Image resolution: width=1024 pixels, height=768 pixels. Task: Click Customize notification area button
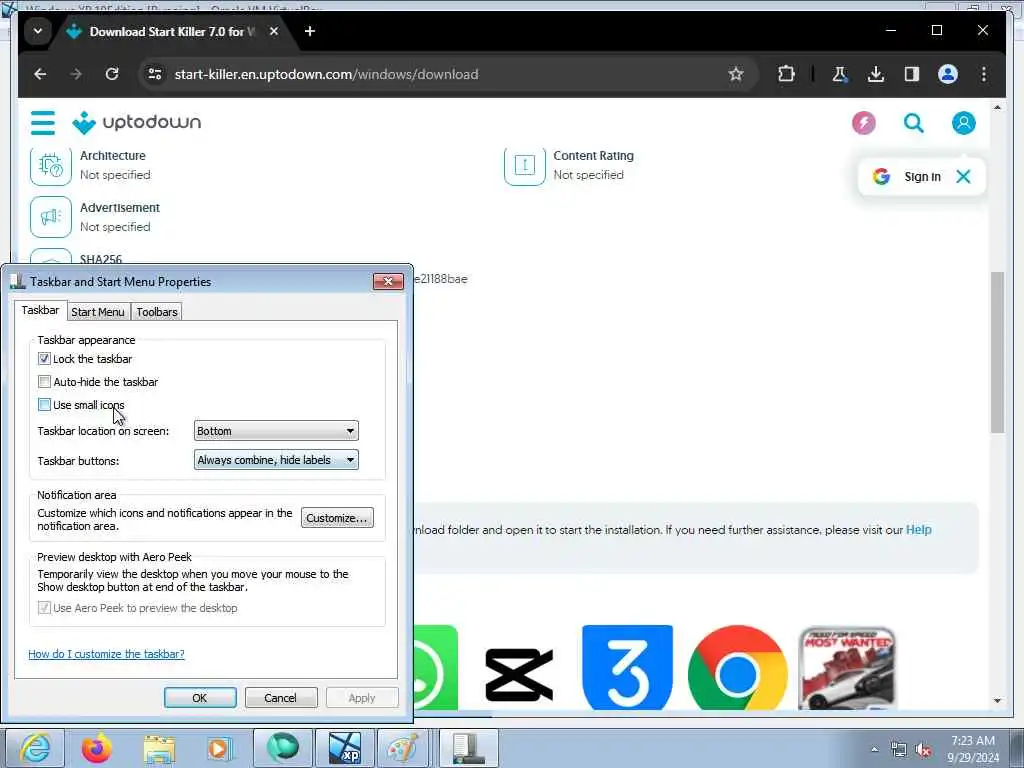(337, 518)
